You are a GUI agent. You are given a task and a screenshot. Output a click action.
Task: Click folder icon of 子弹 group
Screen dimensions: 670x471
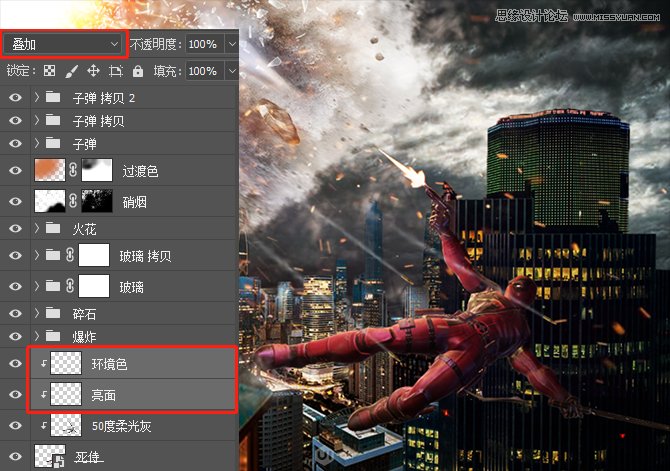click(53, 142)
